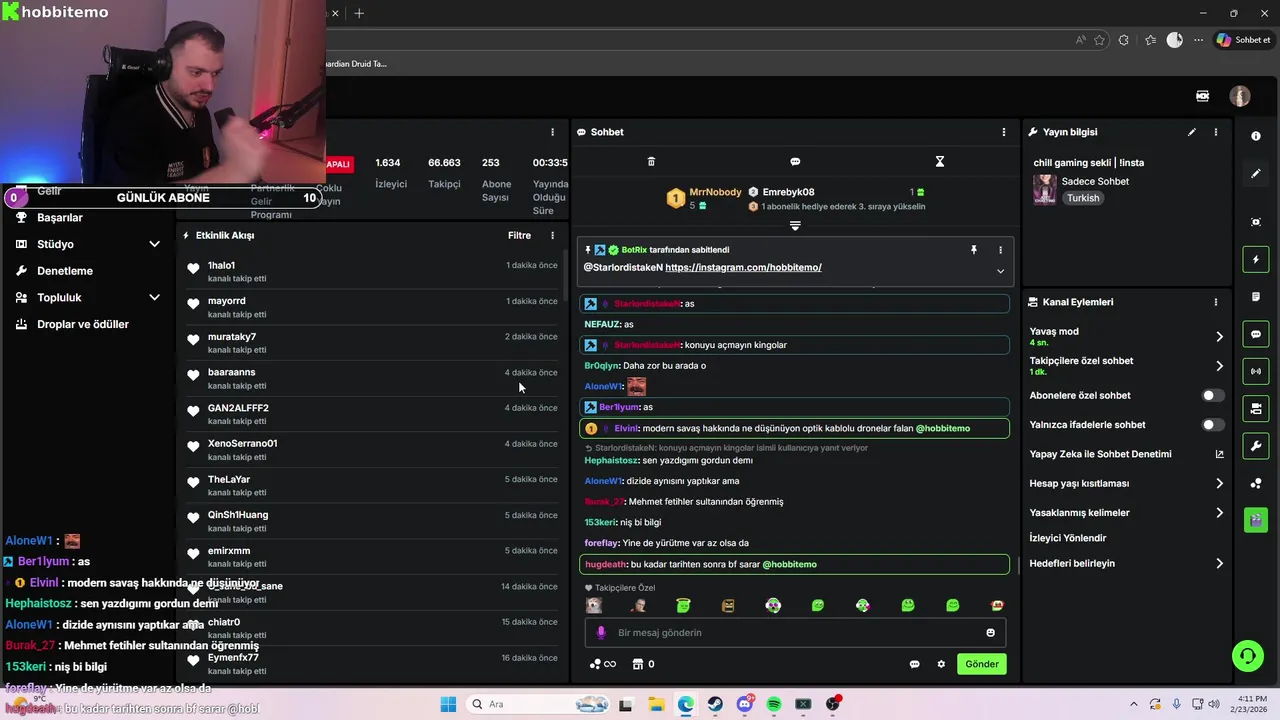Click the hourglass icon in chat toolbar
This screenshot has height=720, width=1280.
pos(940,161)
